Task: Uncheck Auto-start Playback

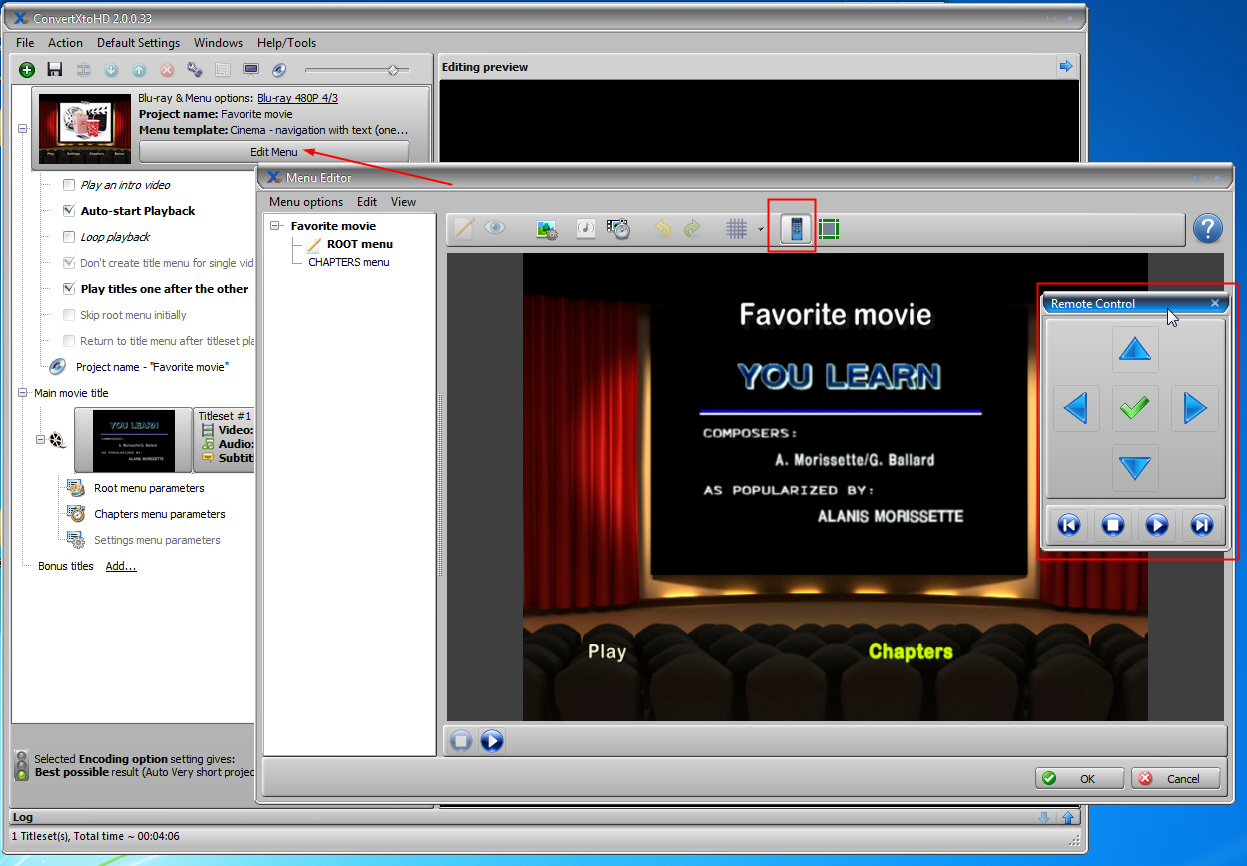Action: 69,211
